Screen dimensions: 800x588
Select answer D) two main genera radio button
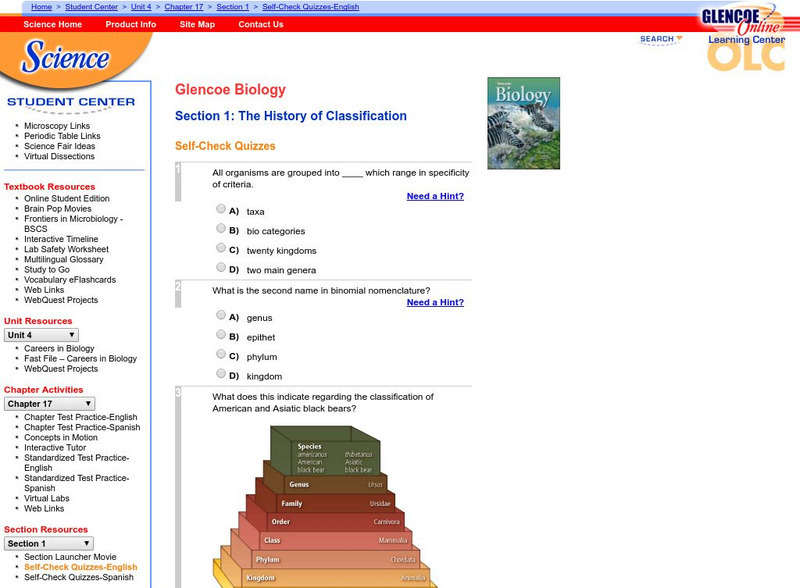click(221, 267)
